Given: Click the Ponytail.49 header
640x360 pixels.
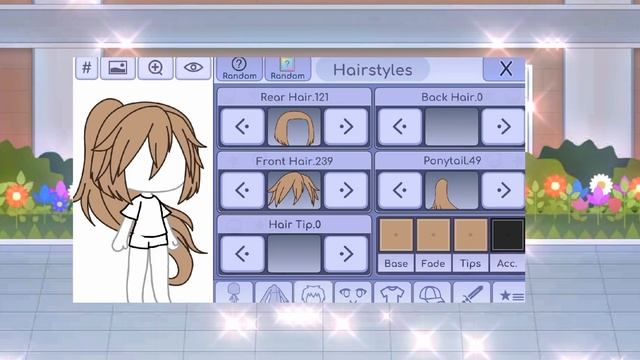Looking at the screenshot, I should coord(451,161).
